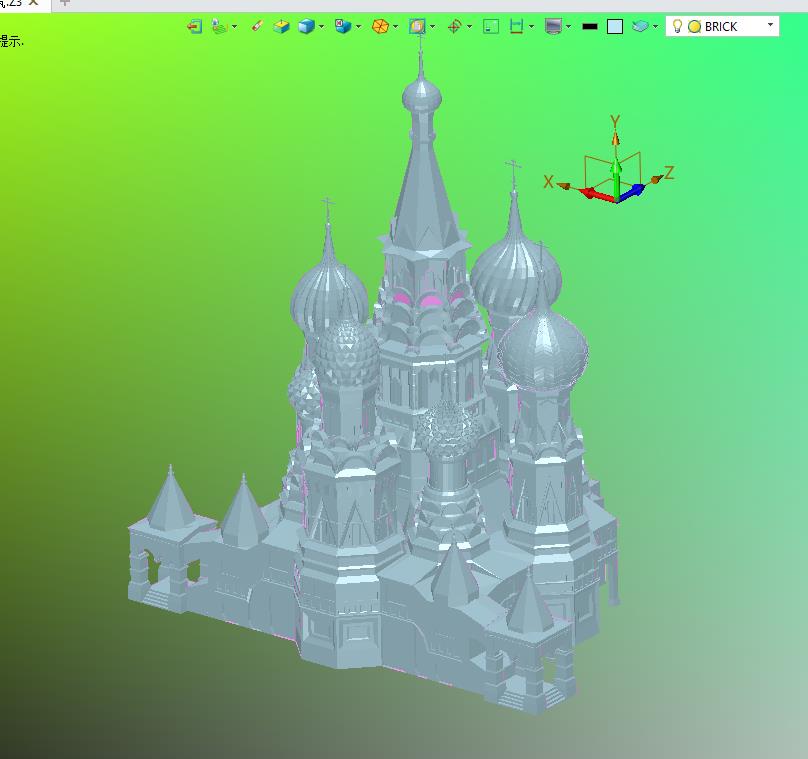Click the layered figure tool icon
The image size is (808, 759).
click(x=220, y=26)
